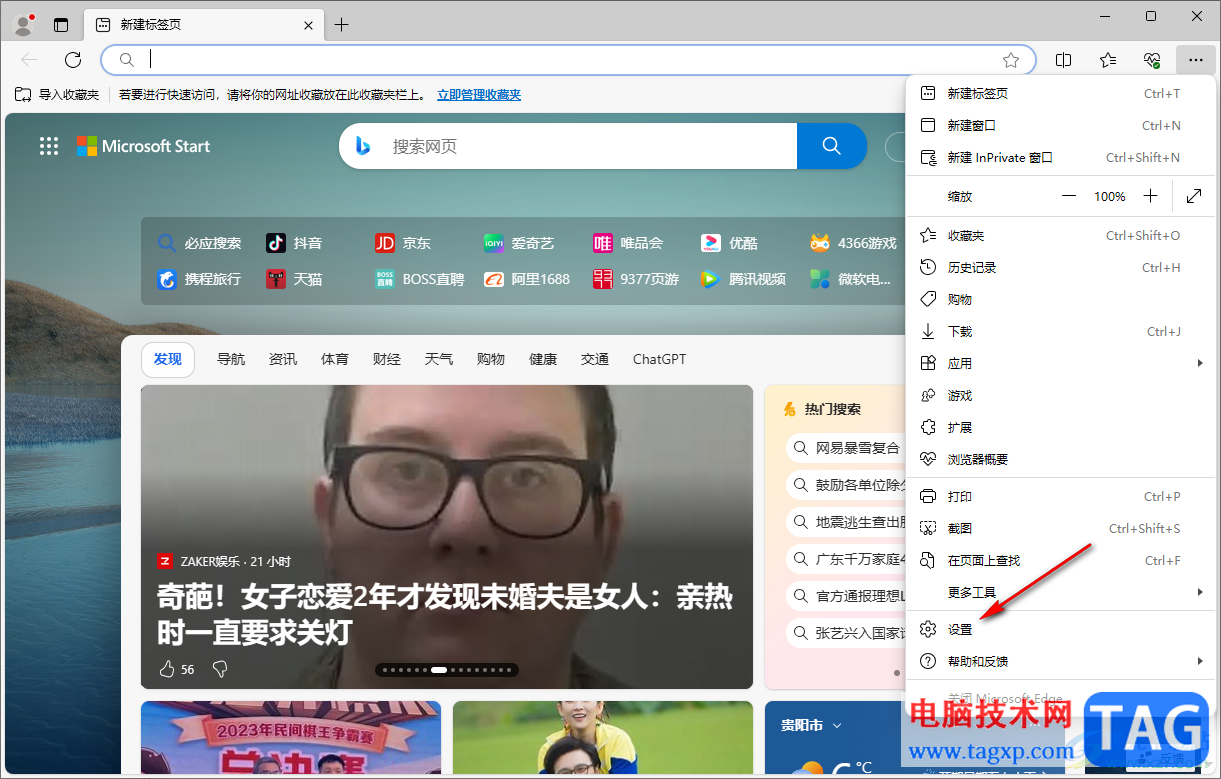
Task: Open Browser essentials heart-pulse icon
Action: [1151, 60]
